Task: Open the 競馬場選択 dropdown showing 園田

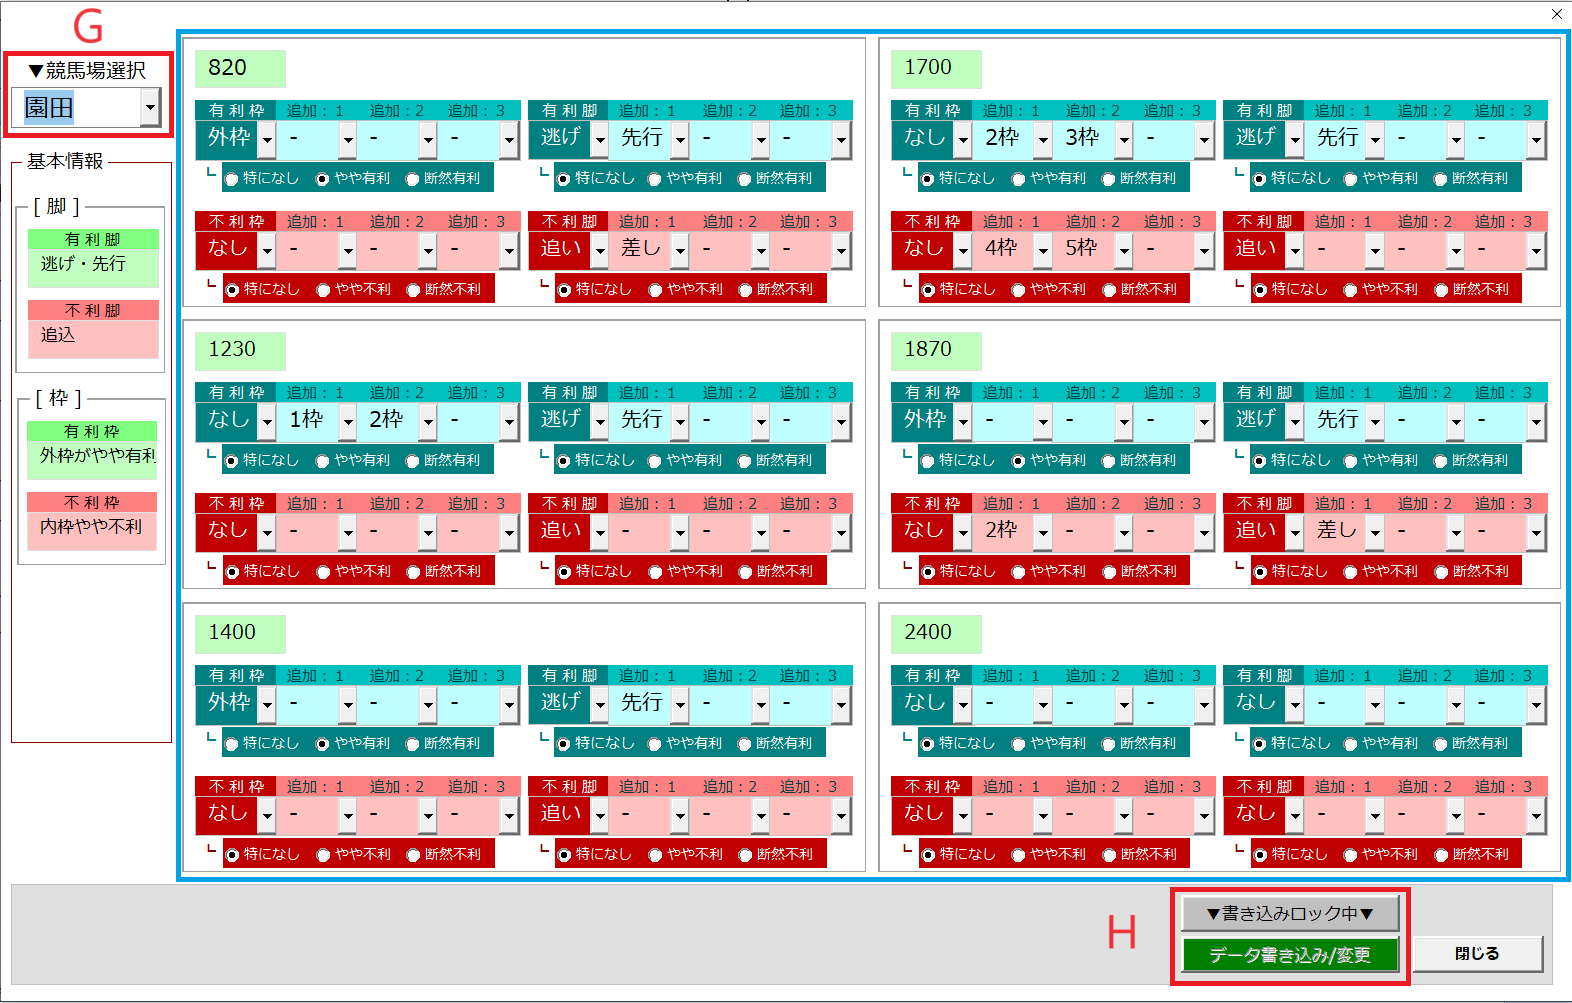Action: pos(150,107)
